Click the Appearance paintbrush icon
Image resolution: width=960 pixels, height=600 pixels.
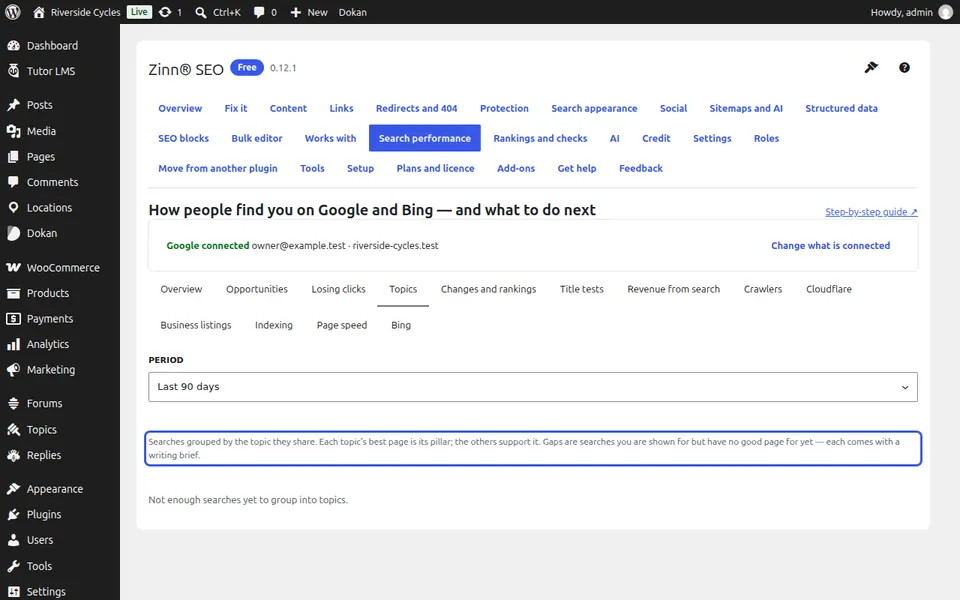[13, 489]
